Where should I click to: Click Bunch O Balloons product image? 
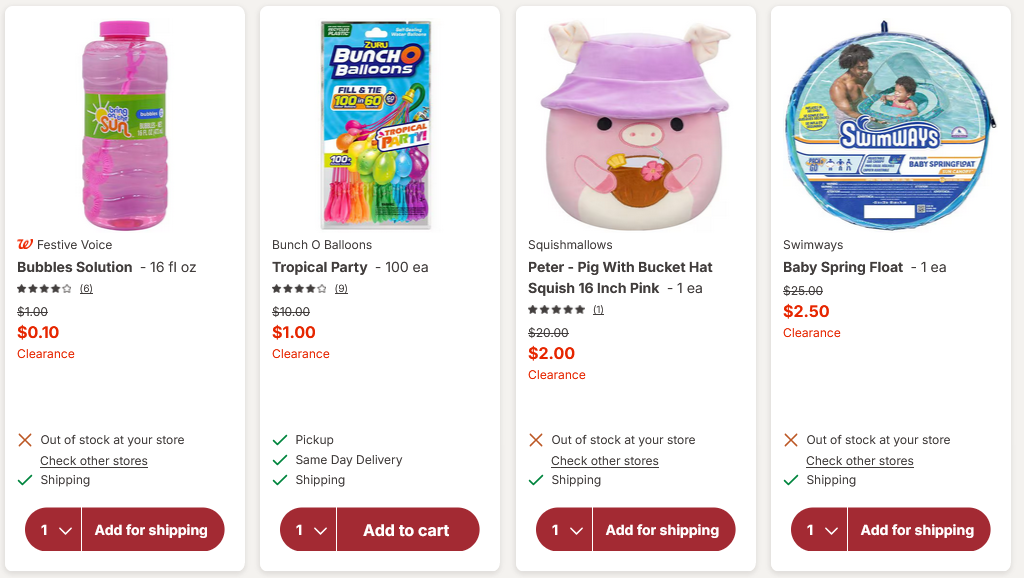(378, 124)
